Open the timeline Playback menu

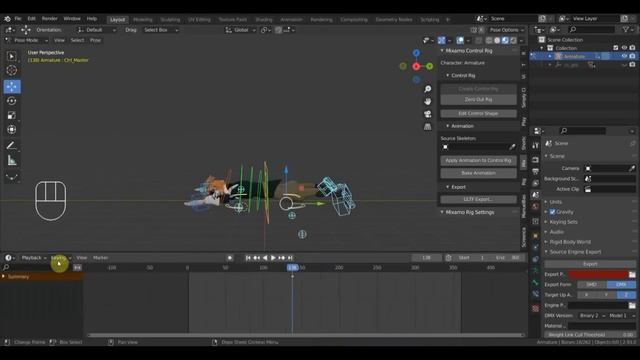[x=33, y=258]
